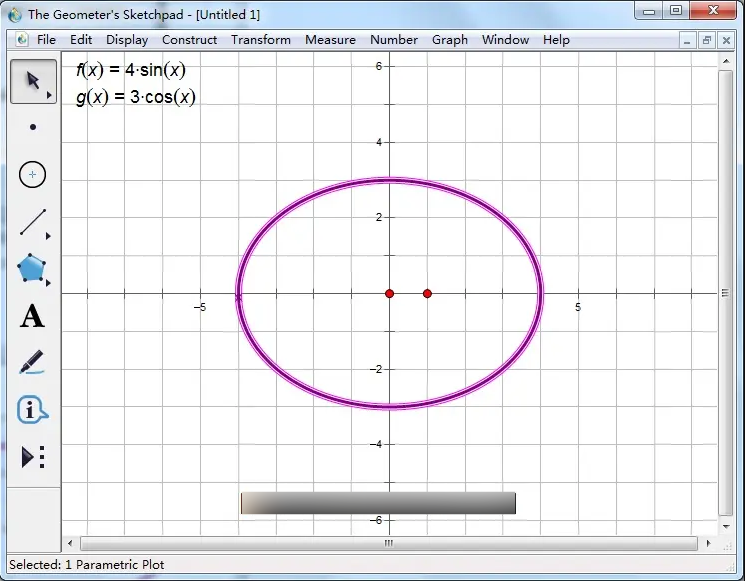Click the Sketchpad app icon in title bar
Viewport: 745px width, 581px height.
(x=15, y=15)
